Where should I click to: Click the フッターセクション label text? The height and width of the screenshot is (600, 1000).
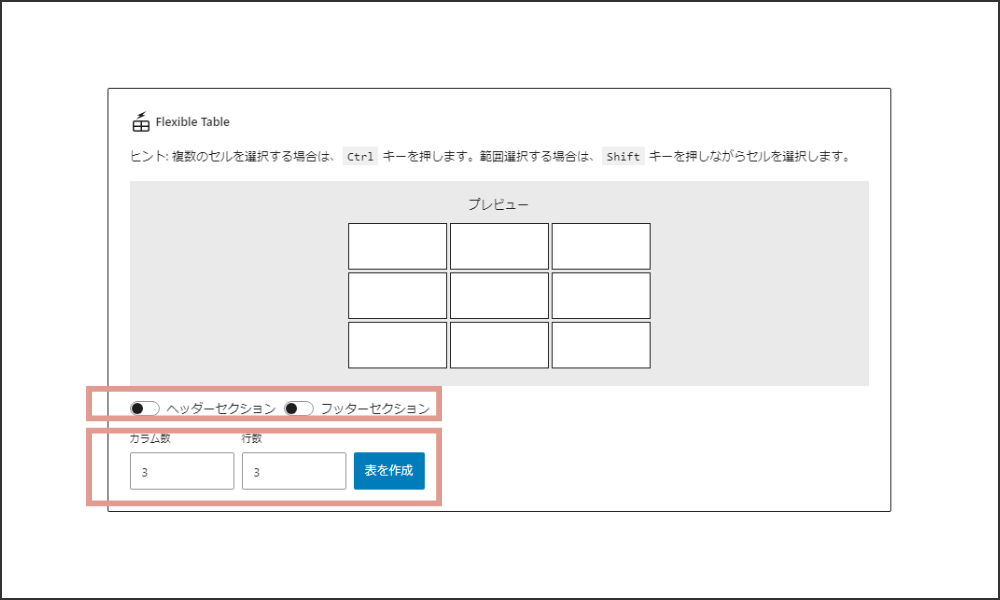[x=375, y=408]
